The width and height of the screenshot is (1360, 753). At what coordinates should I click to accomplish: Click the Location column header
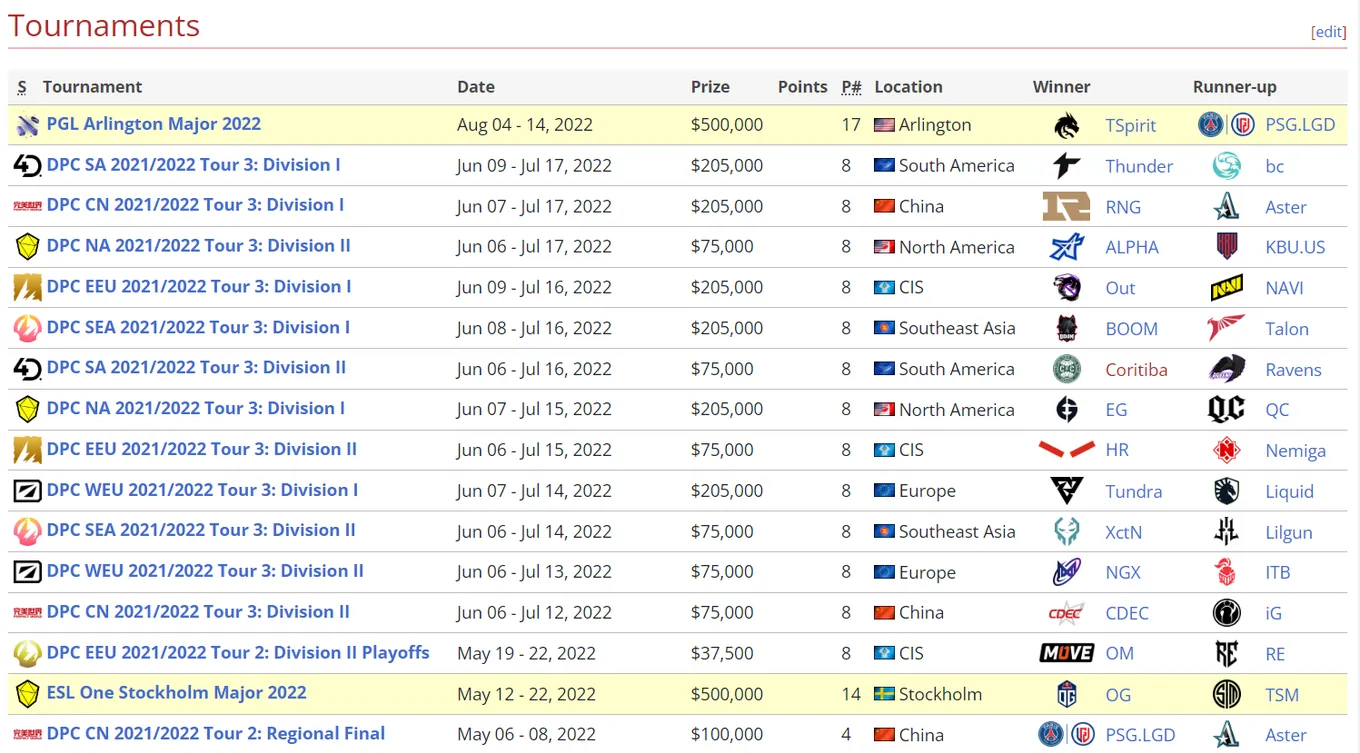click(908, 87)
